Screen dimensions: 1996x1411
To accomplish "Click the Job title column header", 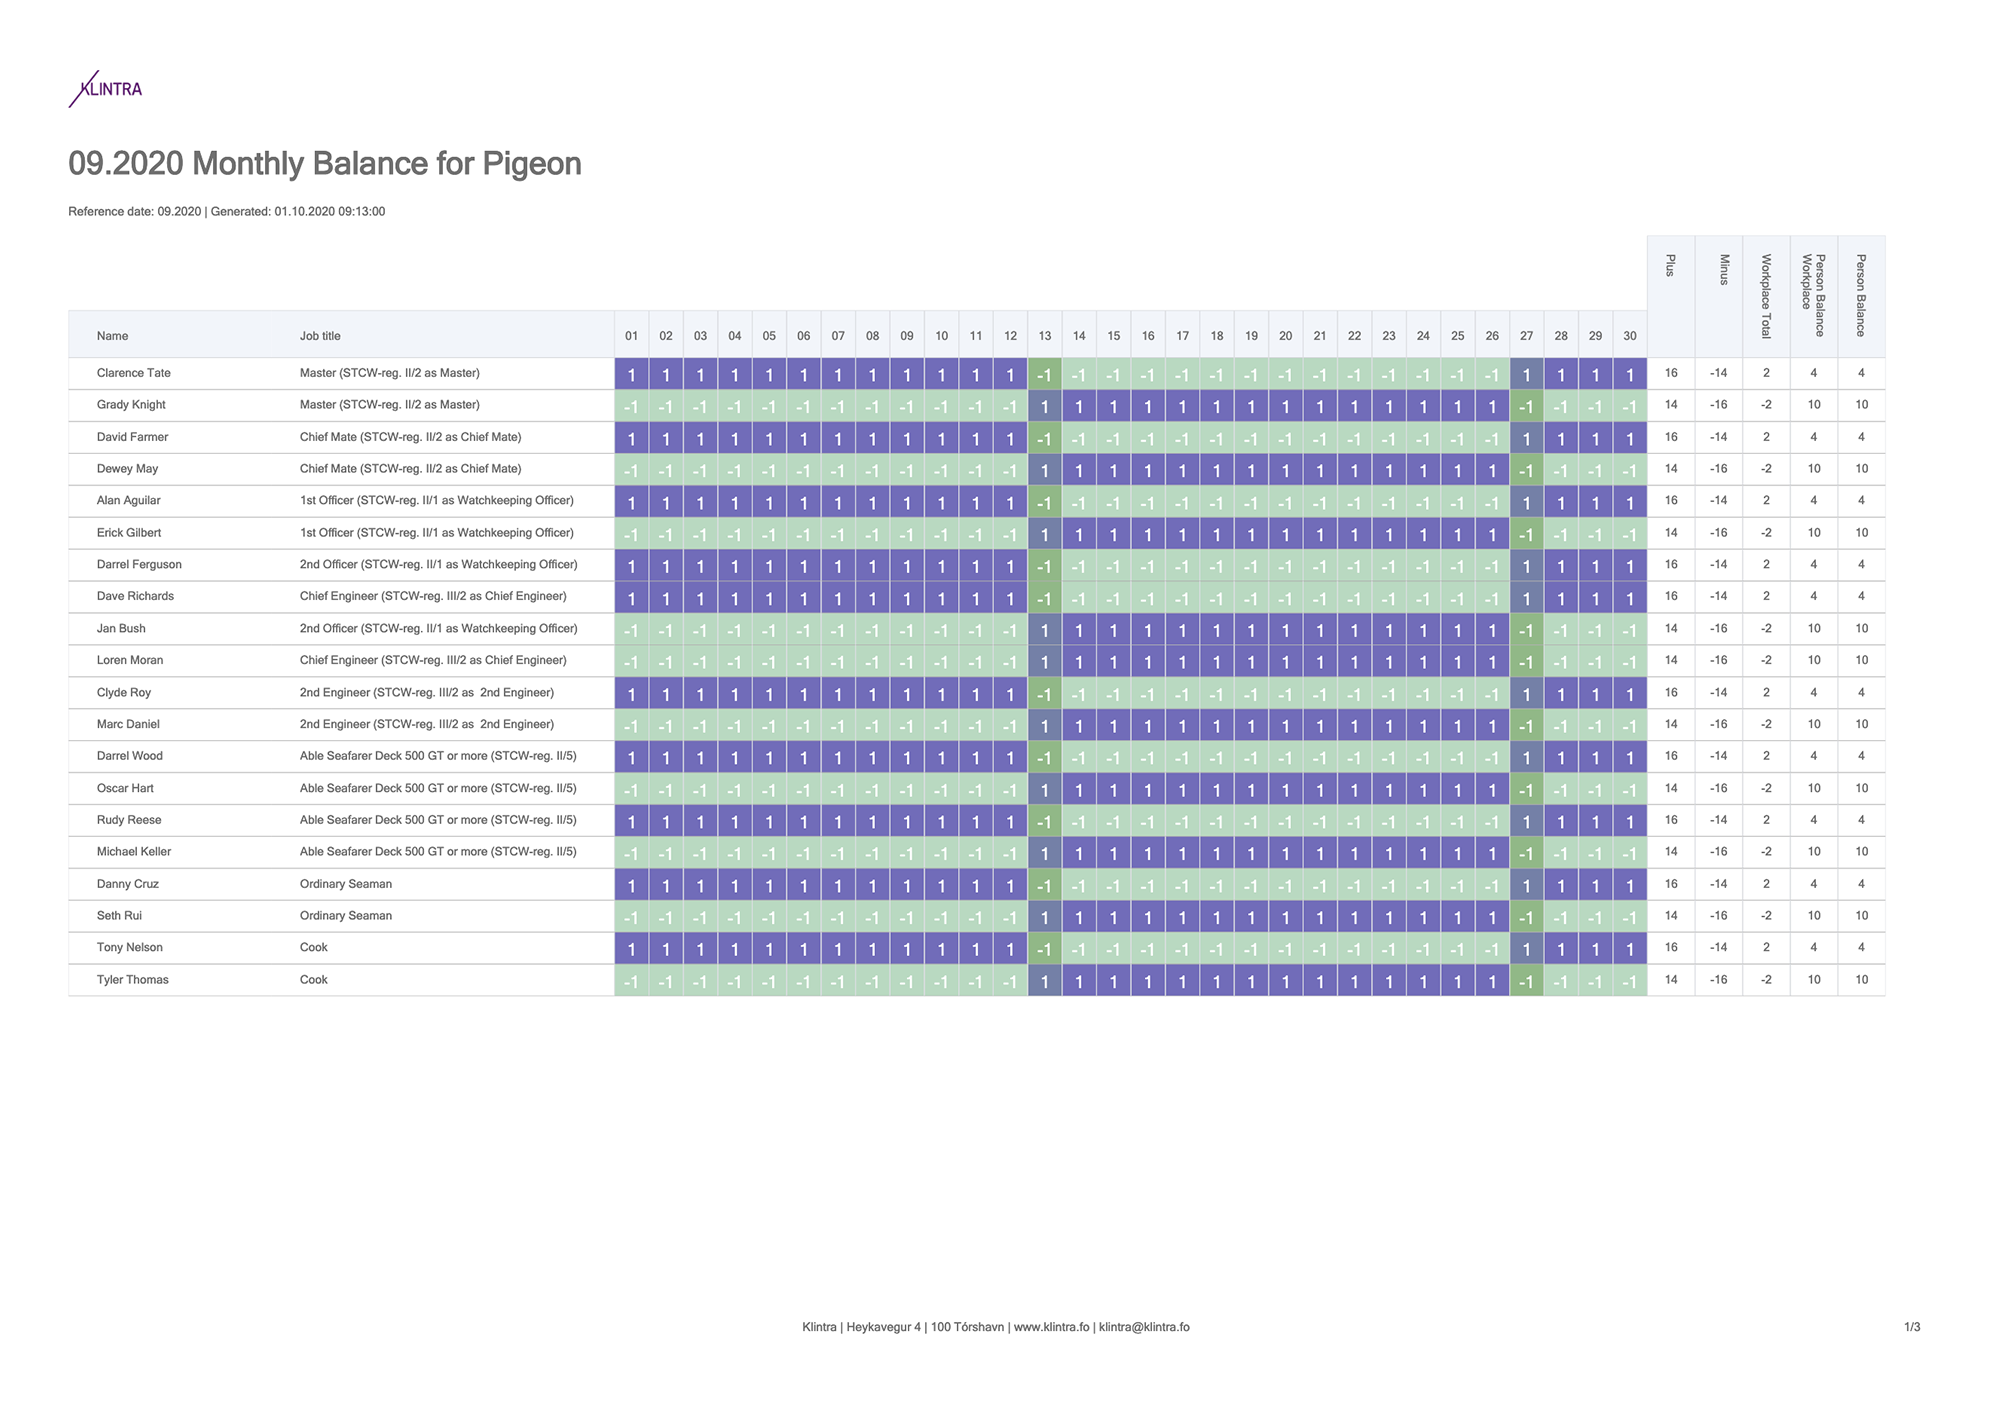I will [320, 336].
